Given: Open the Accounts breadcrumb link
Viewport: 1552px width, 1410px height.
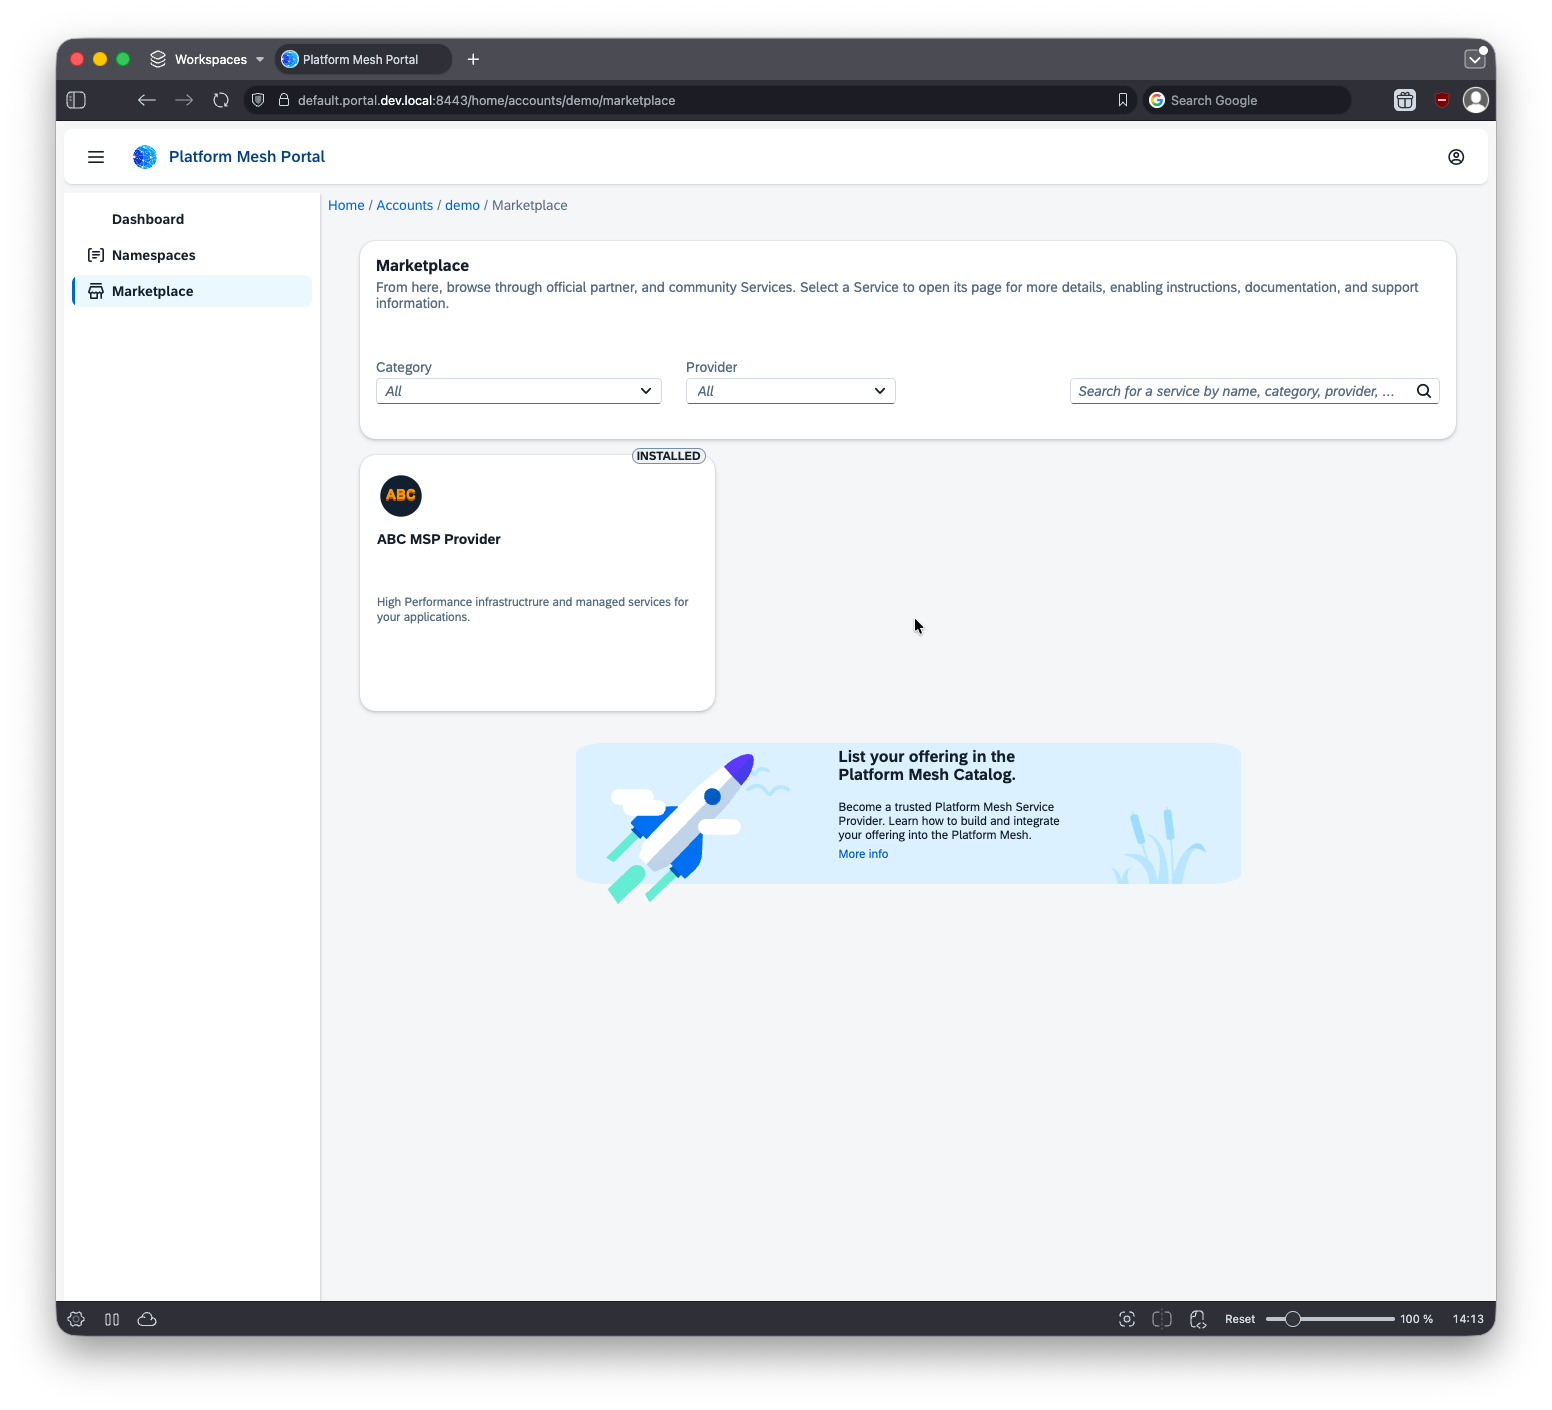Looking at the screenshot, I should tap(405, 205).
